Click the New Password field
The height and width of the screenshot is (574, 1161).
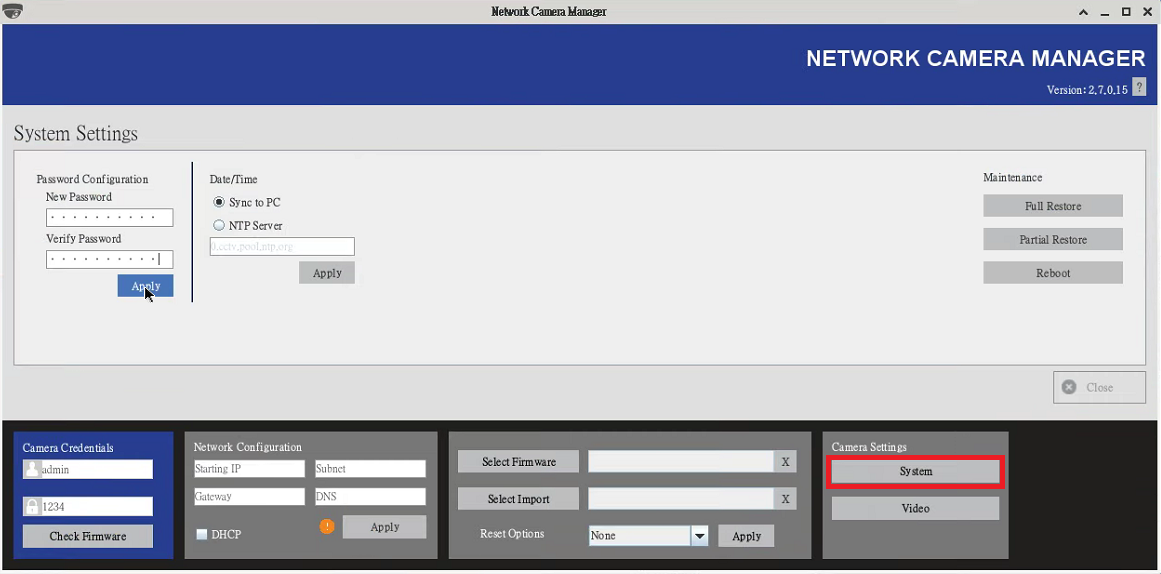(x=109, y=217)
